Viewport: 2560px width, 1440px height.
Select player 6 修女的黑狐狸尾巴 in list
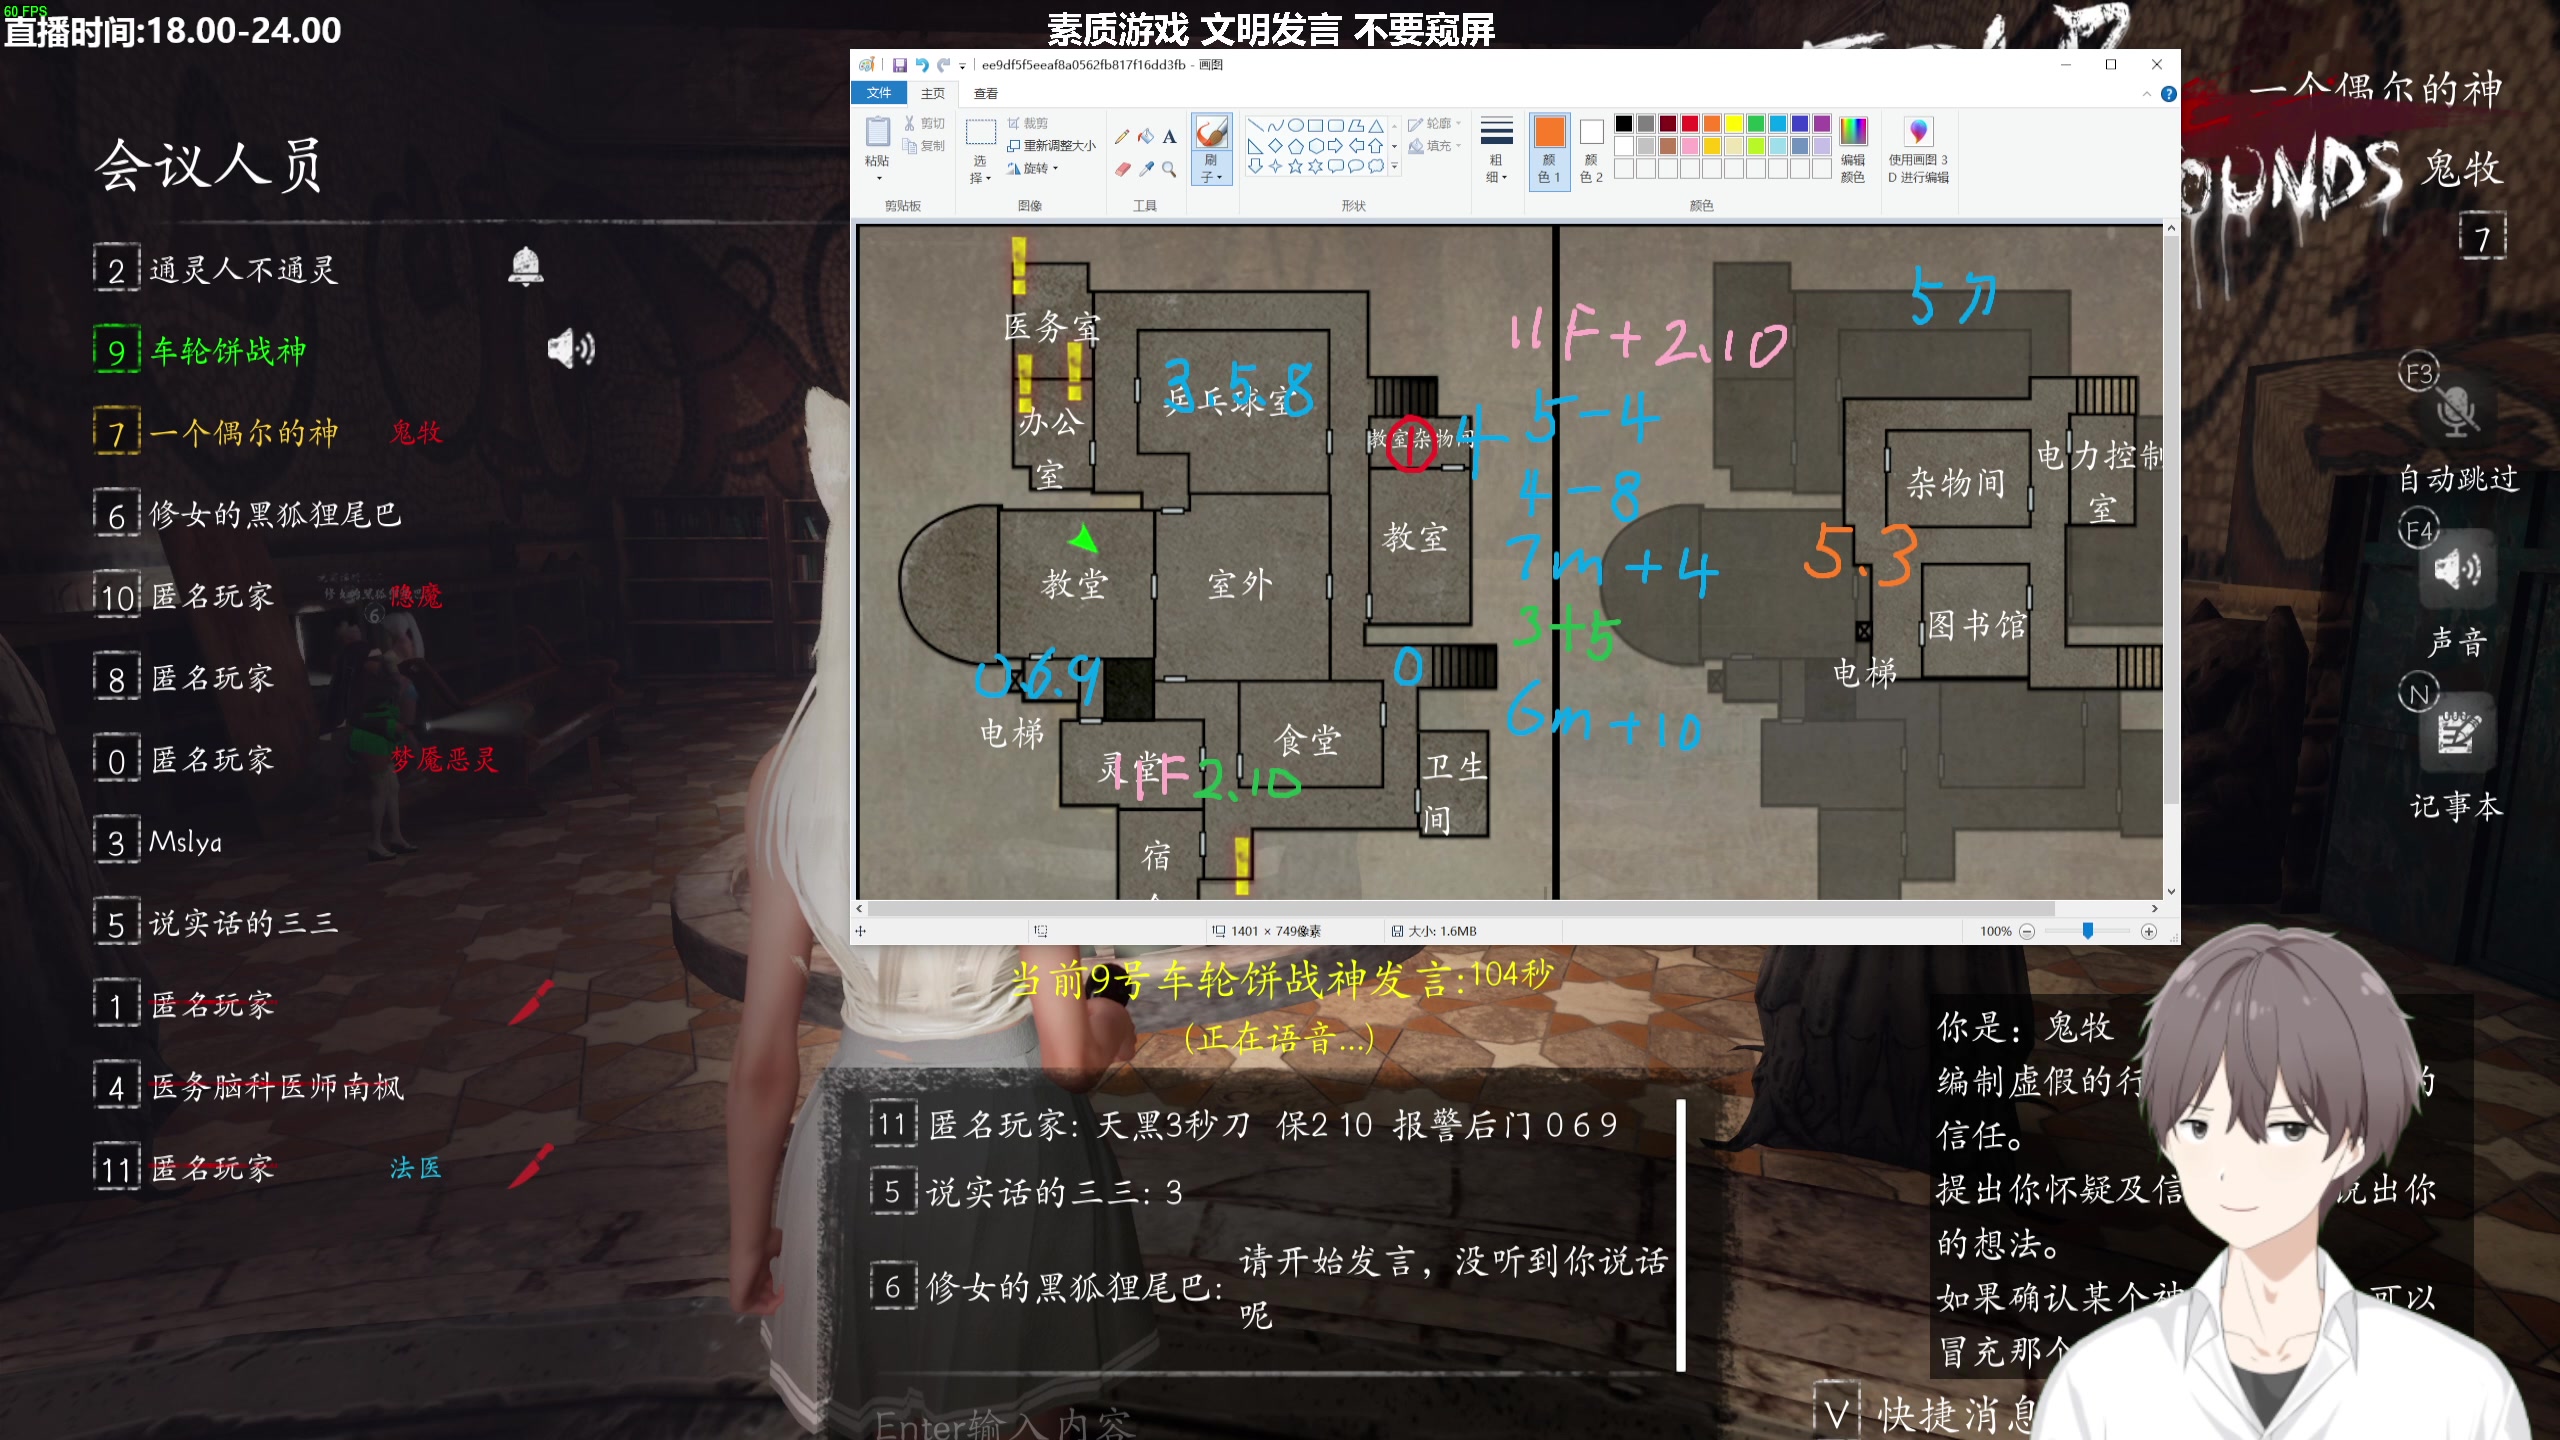[x=248, y=515]
